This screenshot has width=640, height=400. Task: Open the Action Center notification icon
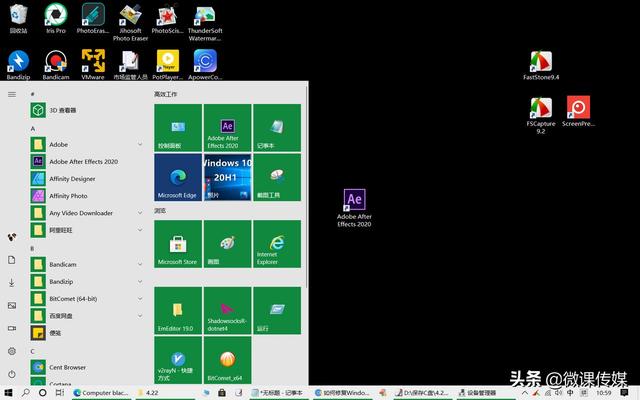tap(624, 393)
